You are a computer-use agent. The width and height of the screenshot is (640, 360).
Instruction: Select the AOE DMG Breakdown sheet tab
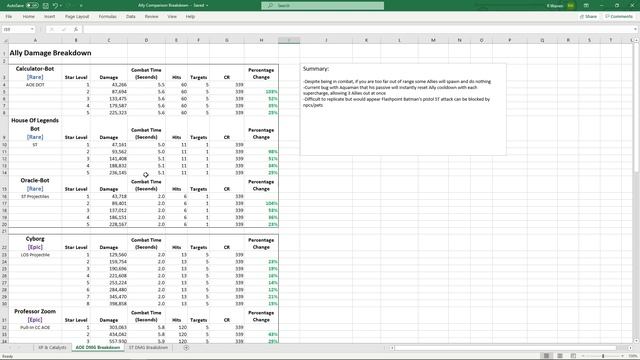[98, 348]
